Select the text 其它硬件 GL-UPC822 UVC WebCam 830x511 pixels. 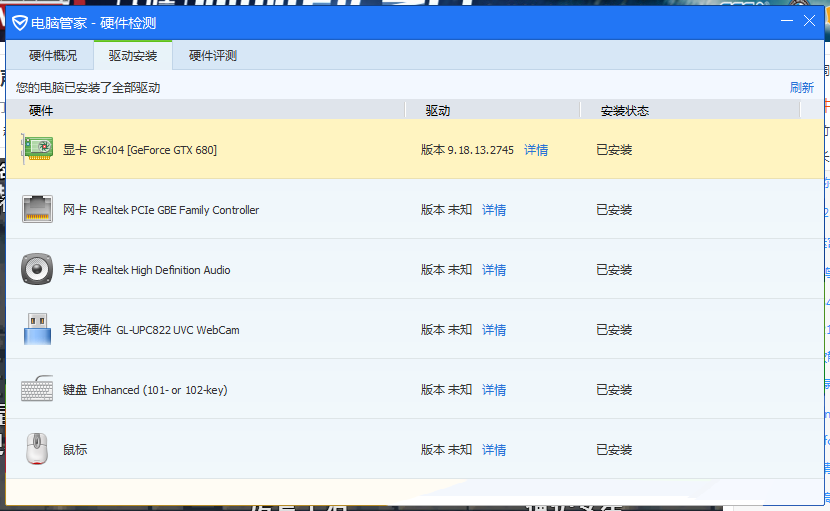point(151,330)
